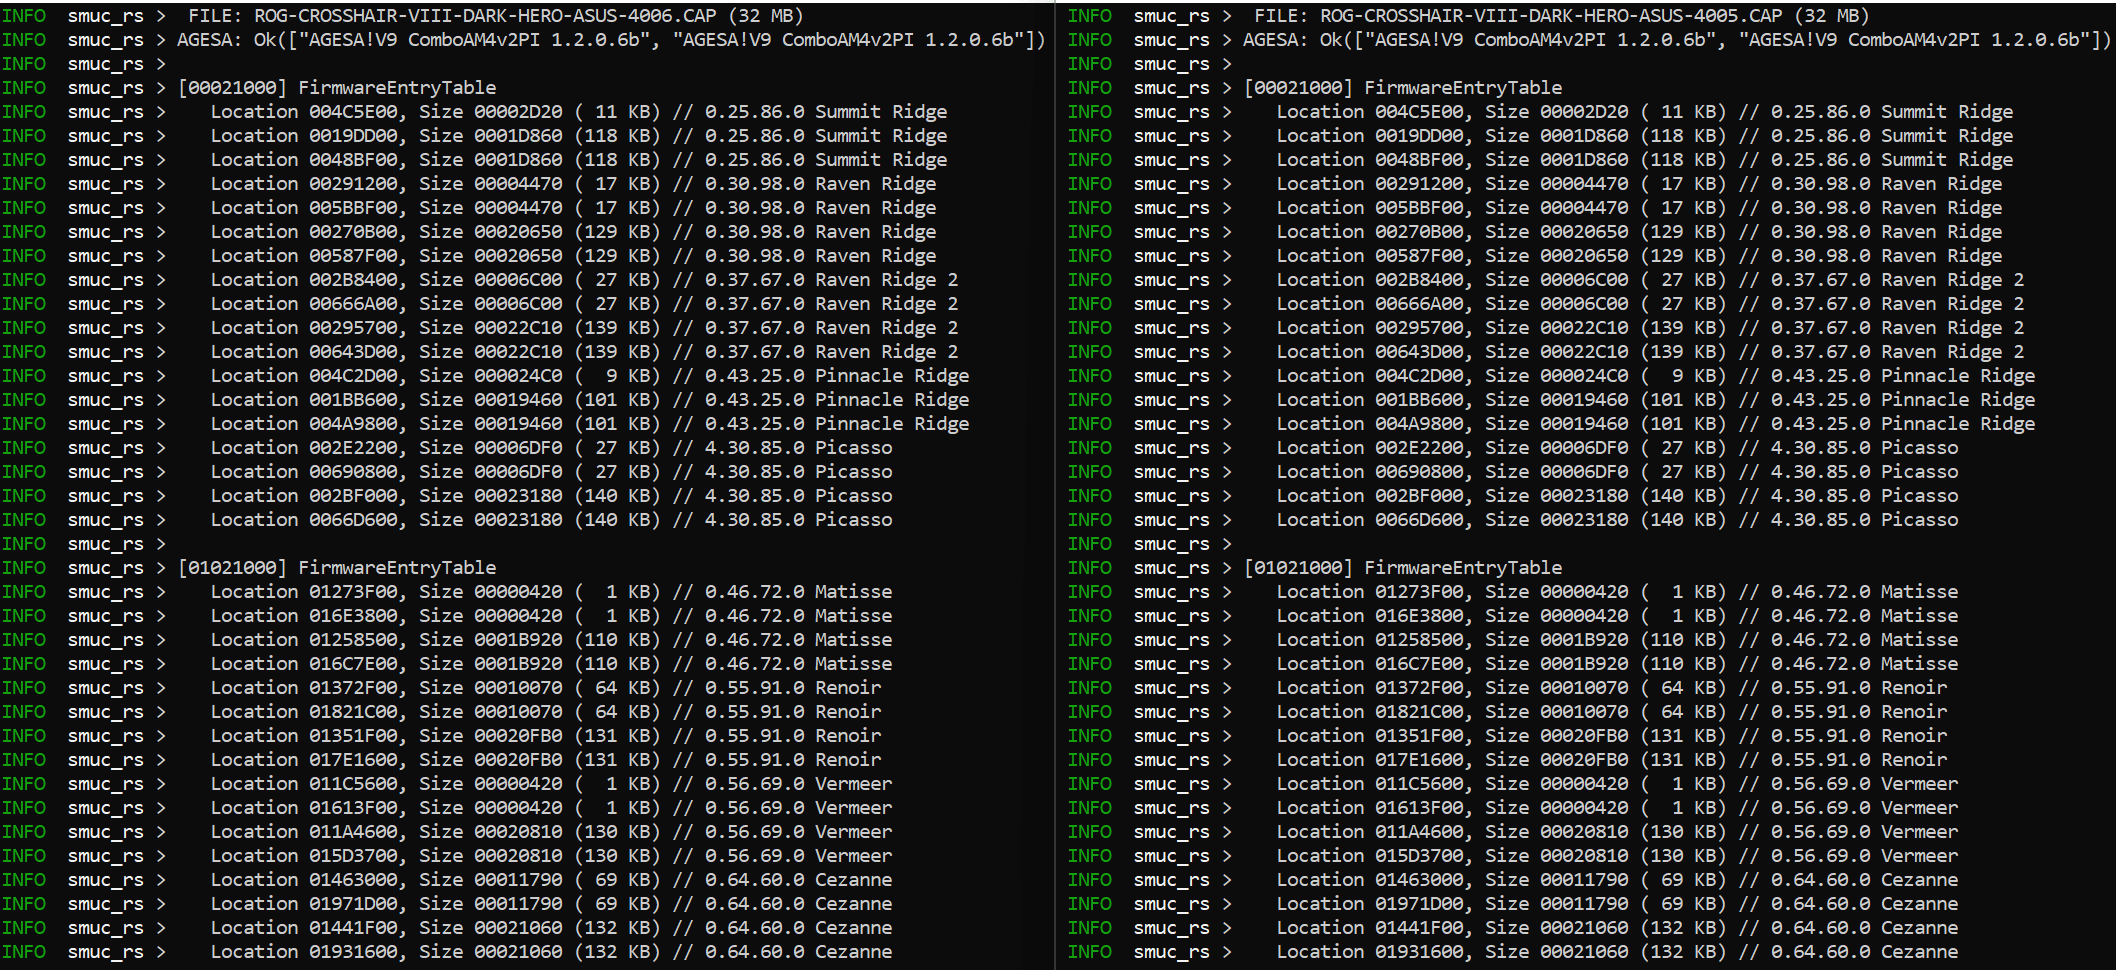This screenshot has height=970, width=2116.
Task: Click the AGESA line in the 4005.CAP log
Action: 1677,40
